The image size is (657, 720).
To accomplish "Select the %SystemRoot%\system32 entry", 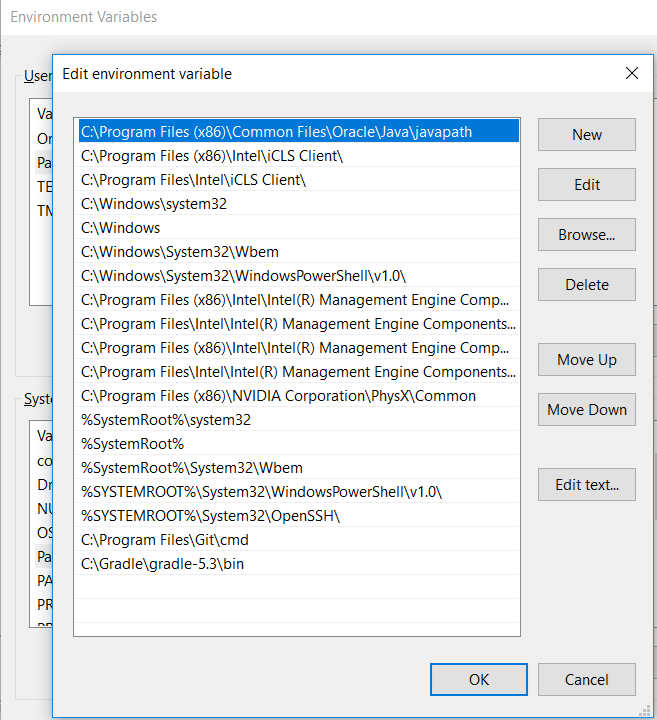I will point(298,420).
